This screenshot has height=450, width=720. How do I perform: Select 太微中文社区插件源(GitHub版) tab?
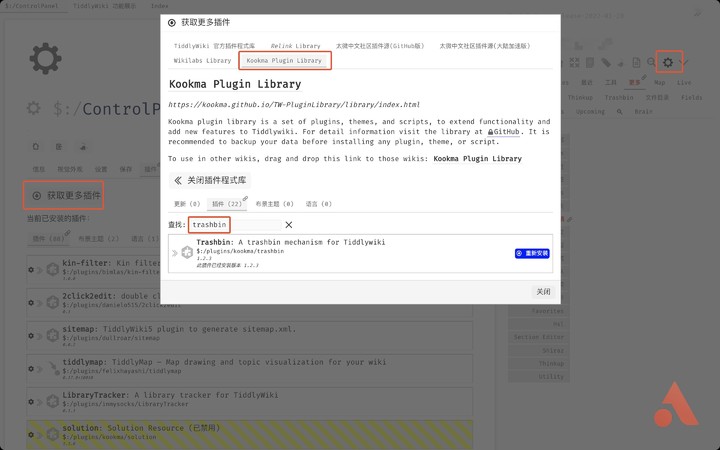(380, 46)
